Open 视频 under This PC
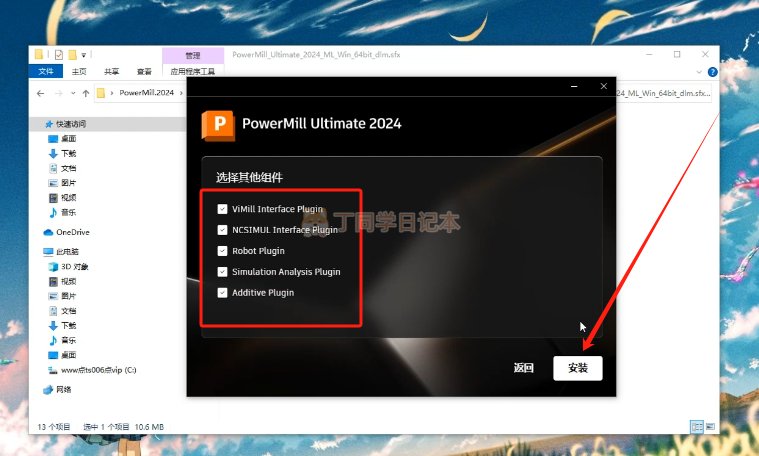759x456 pixels. 68,281
